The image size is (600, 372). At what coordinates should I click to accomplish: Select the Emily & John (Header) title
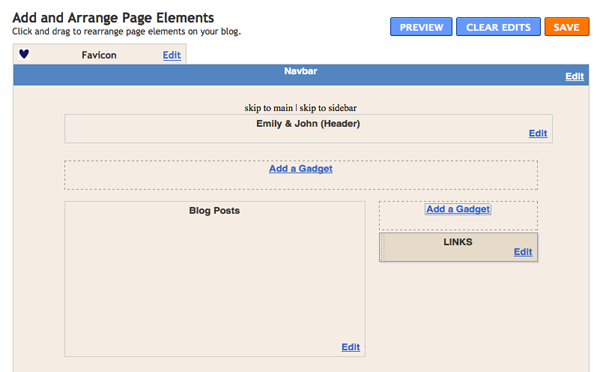(x=308, y=124)
